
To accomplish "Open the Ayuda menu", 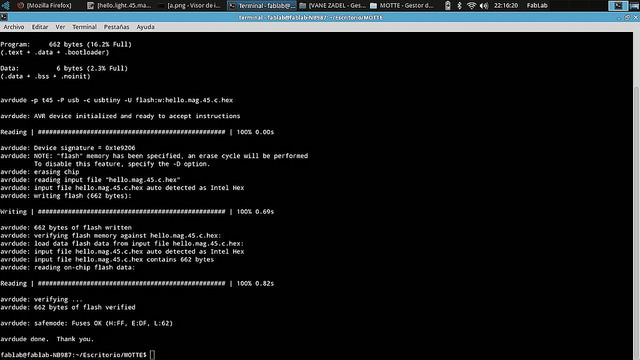I will tap(145, 27).
